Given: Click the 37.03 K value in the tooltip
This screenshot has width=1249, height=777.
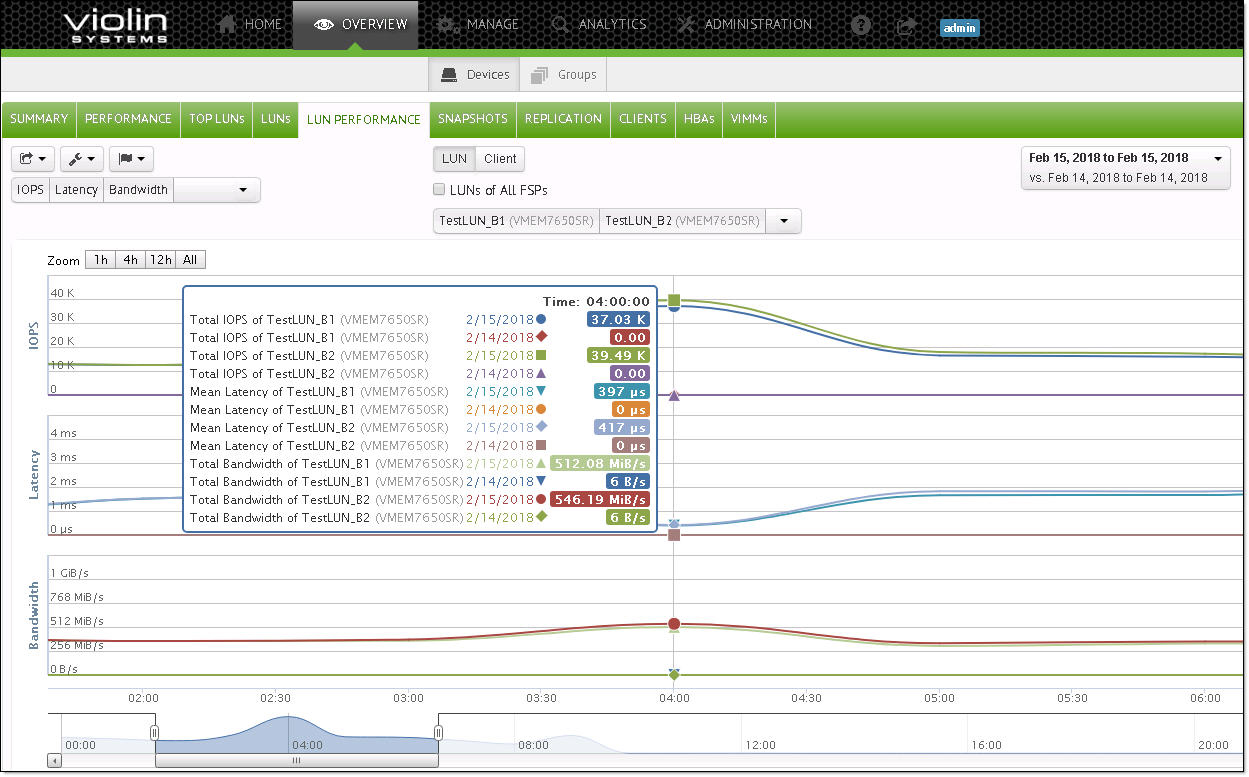Looking at the screenshot, I should [618, 319].
